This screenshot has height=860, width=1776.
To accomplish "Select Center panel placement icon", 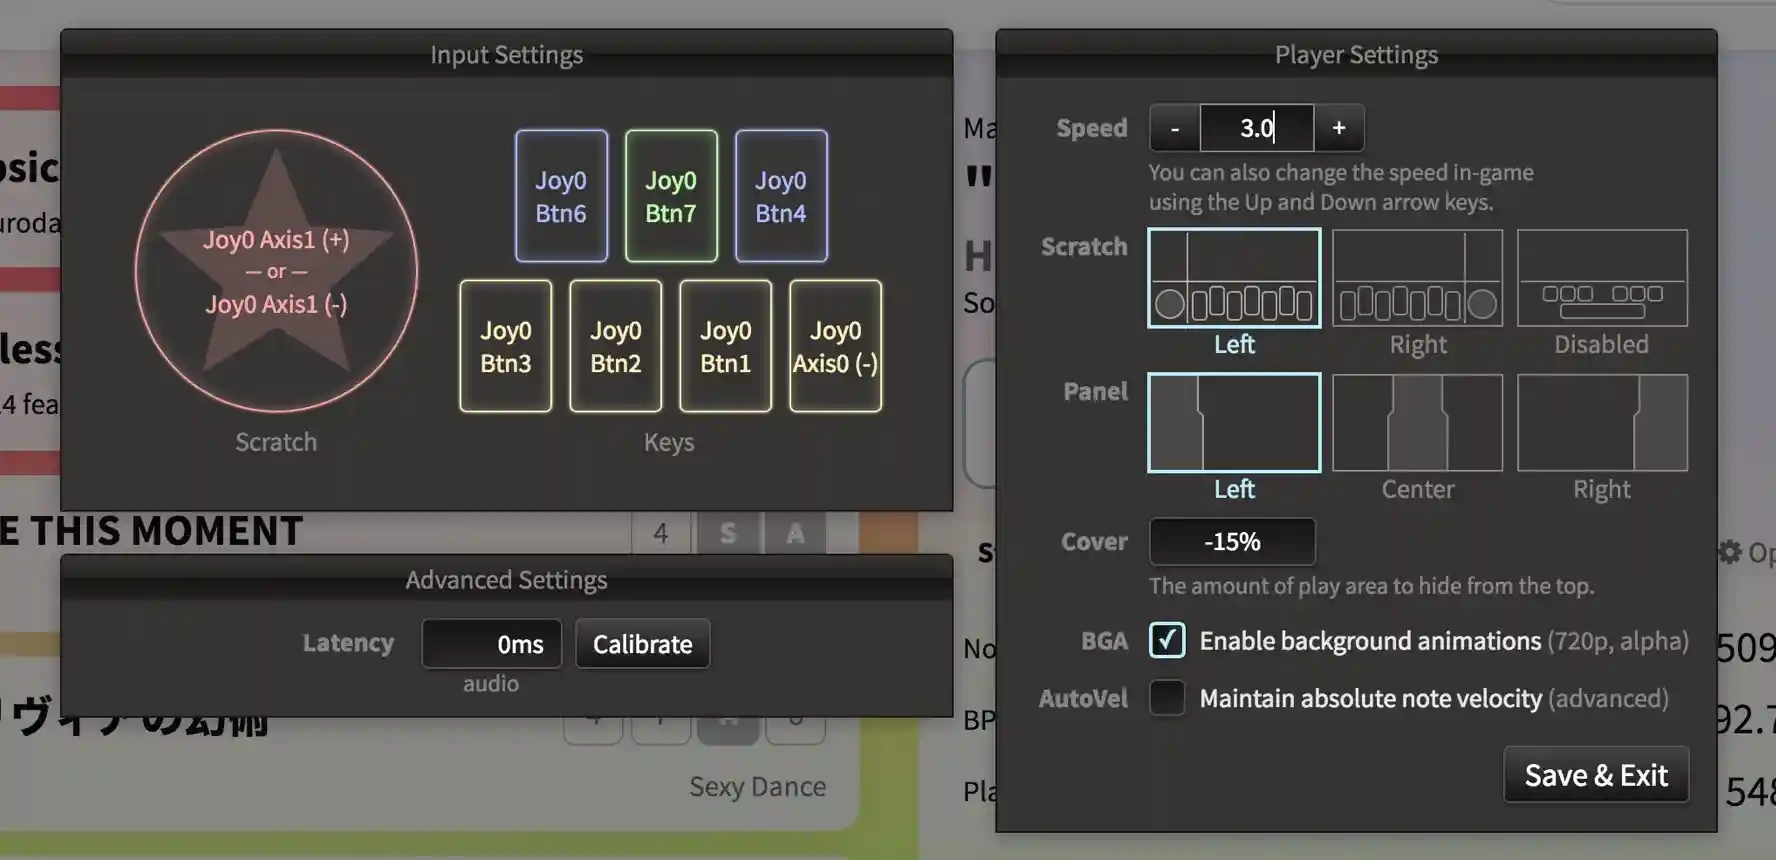I will pyautogui.click(x=1418, y=422).
